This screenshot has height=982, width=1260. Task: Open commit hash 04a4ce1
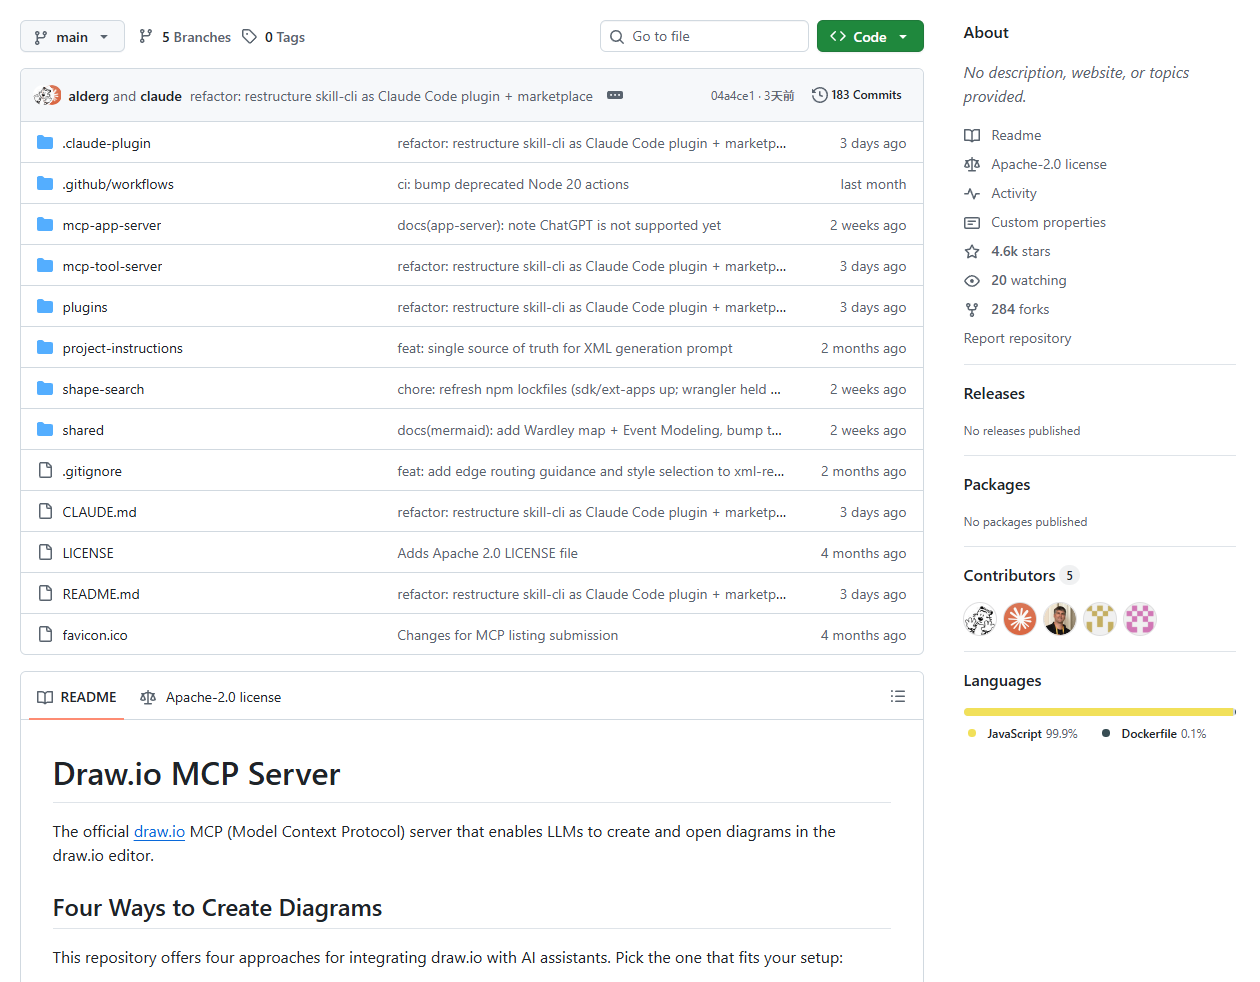tap(732, 96)
